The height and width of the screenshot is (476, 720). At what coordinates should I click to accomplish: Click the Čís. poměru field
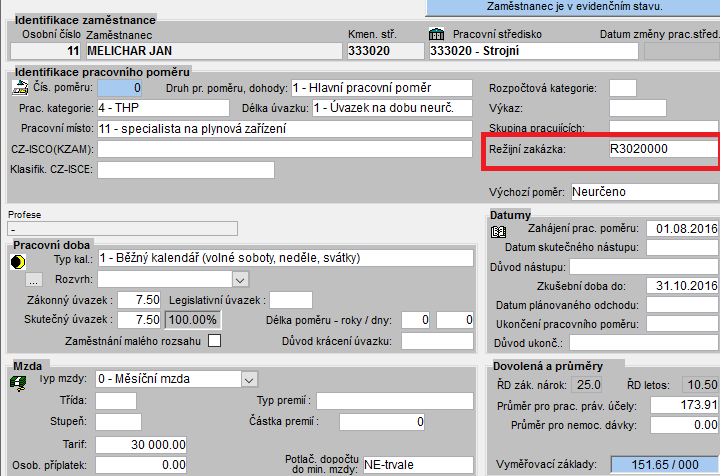tap(119, 88)
